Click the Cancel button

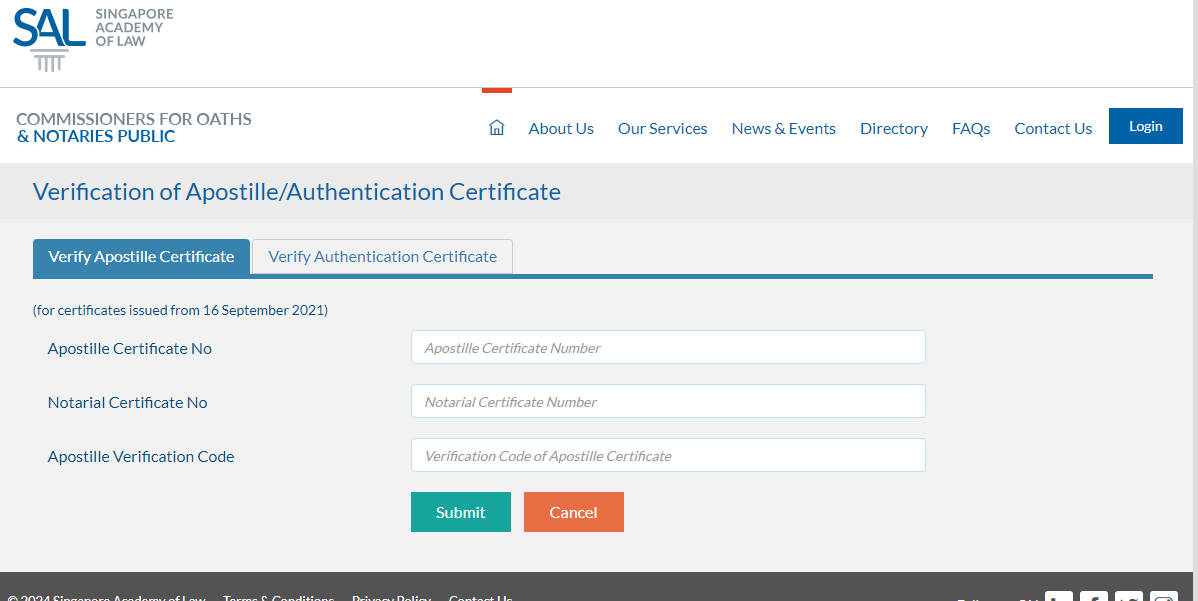click(x=574, y=512)
